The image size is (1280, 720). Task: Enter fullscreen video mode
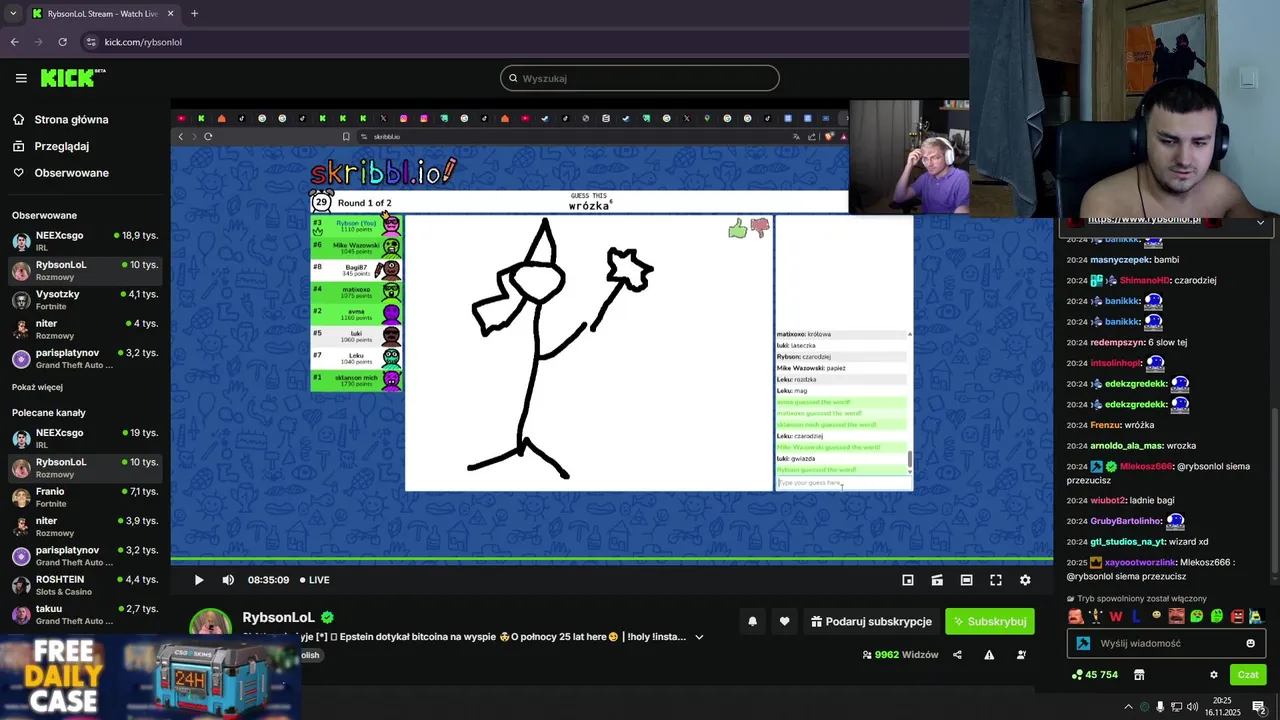pyautogui.click(x=996, y=580)
